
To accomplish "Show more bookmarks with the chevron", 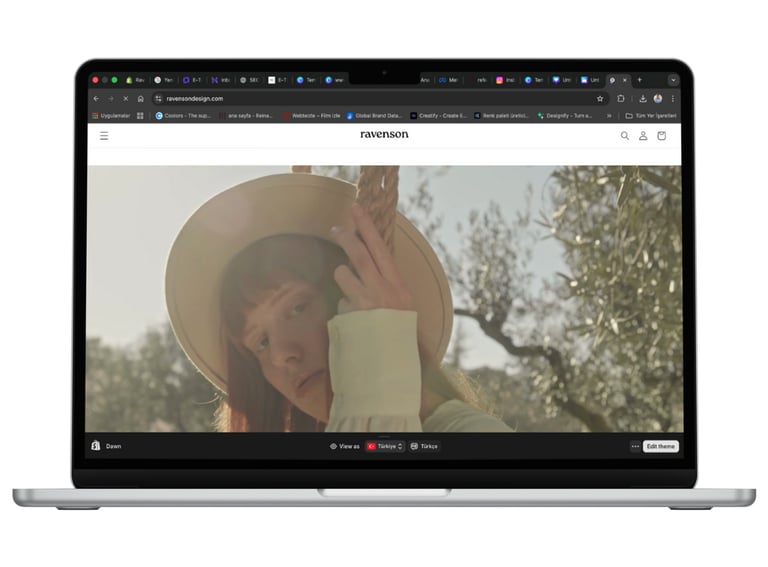I will click(x=609, y=116).
